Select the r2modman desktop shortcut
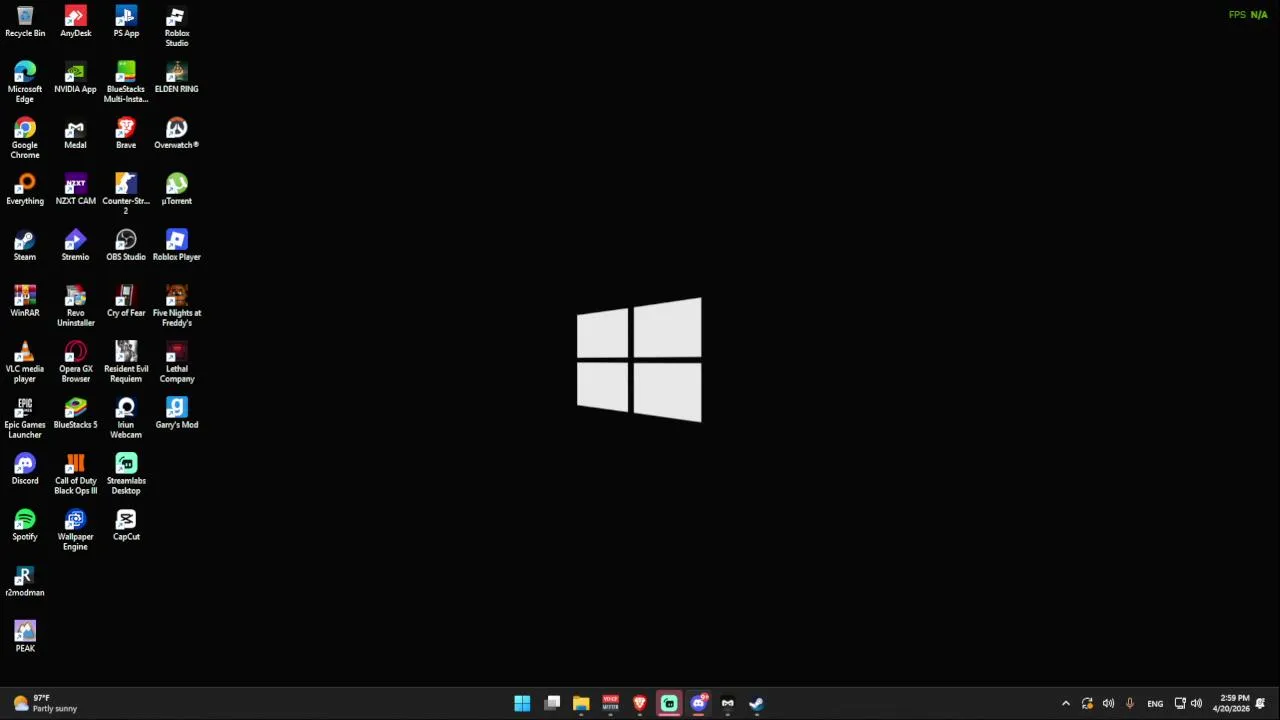 pos(25,582)
